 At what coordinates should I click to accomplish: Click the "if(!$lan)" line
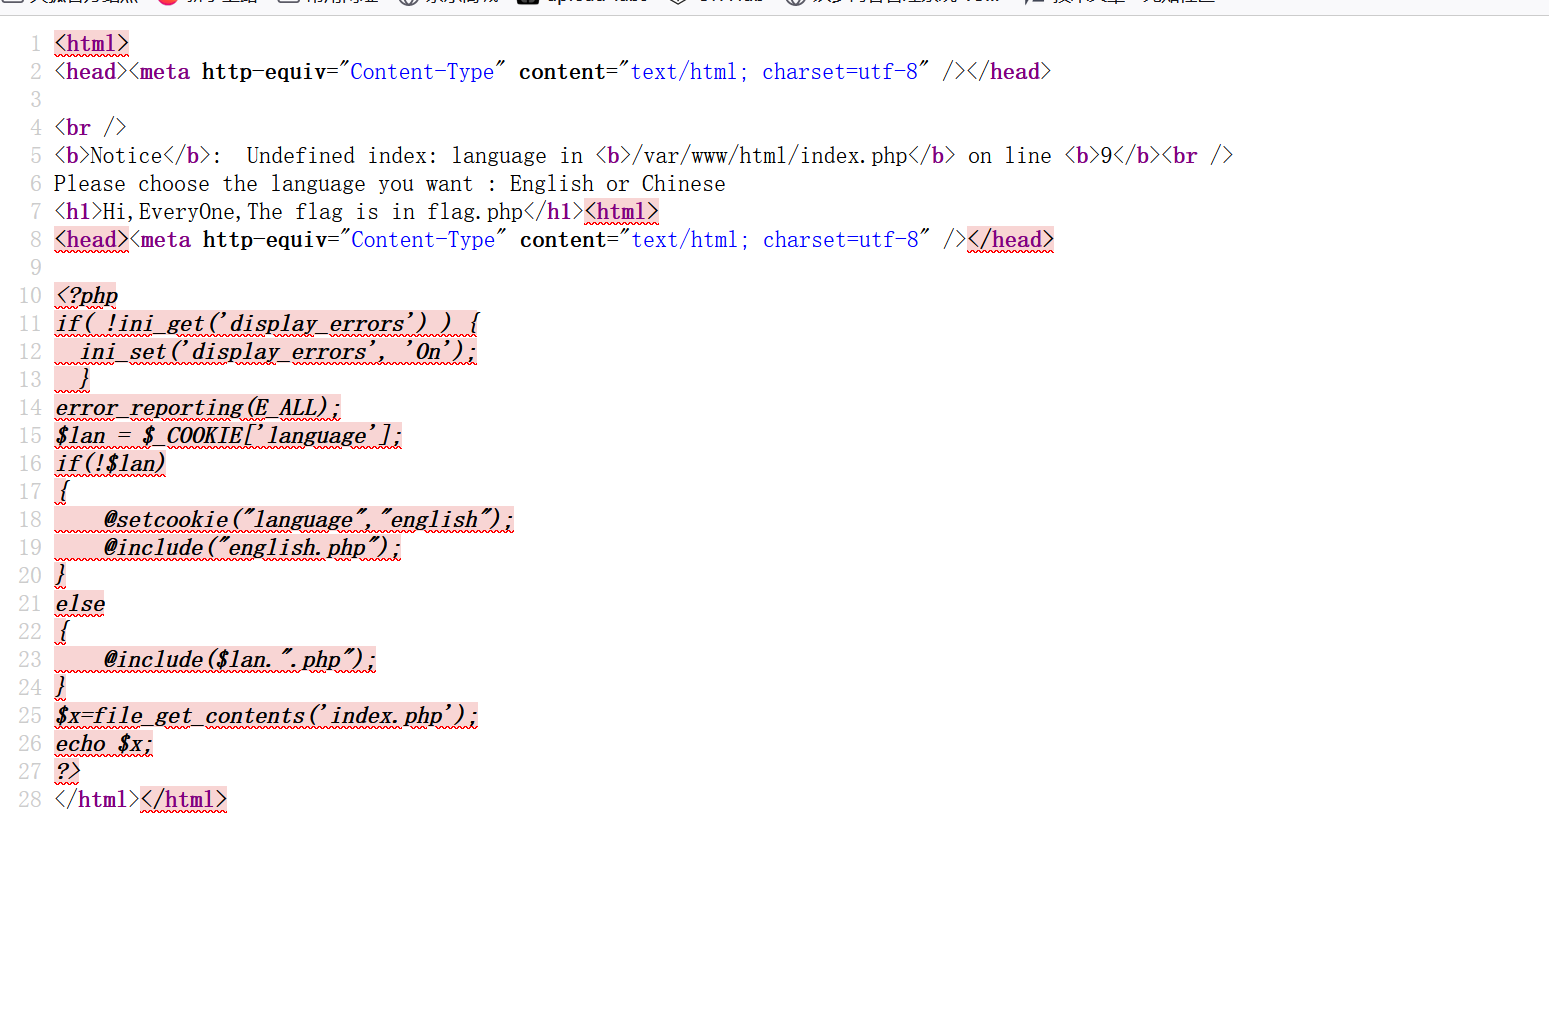[x=110, y=464]
